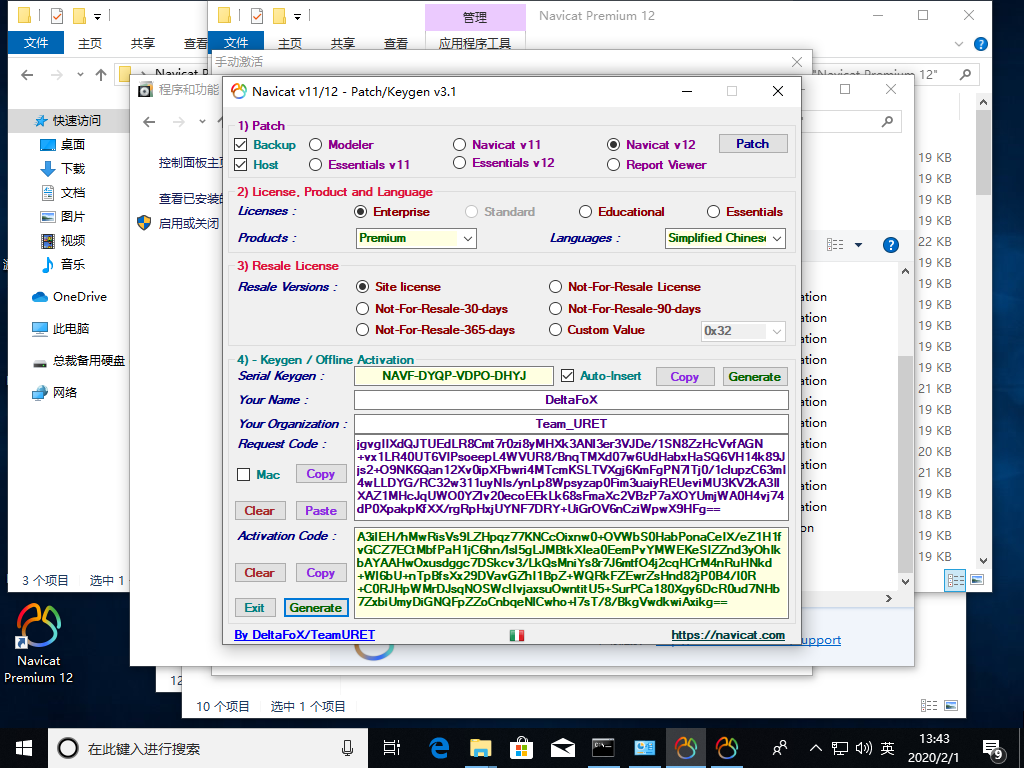Open File Explorer from the taskbar
1024x768 pixels.
pyautogui.click(x=481, y=748)
